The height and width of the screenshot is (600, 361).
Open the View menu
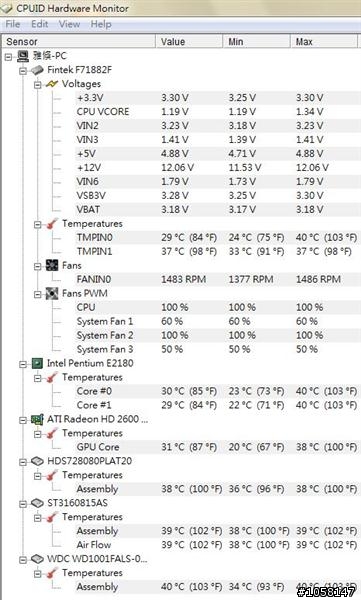69,24
